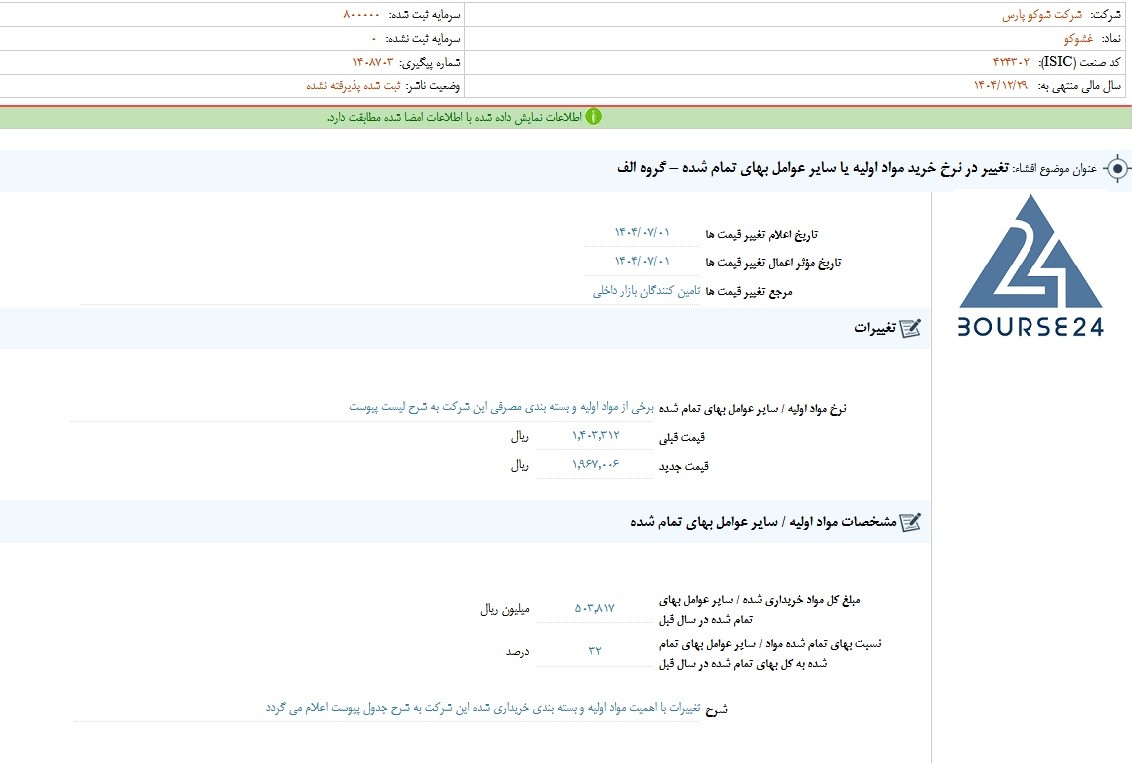This screenshot has width=1132, height=763.
Task: Click the target icon beside عنوان موضوع افشاء
Action: click(x=1117, y=169)
